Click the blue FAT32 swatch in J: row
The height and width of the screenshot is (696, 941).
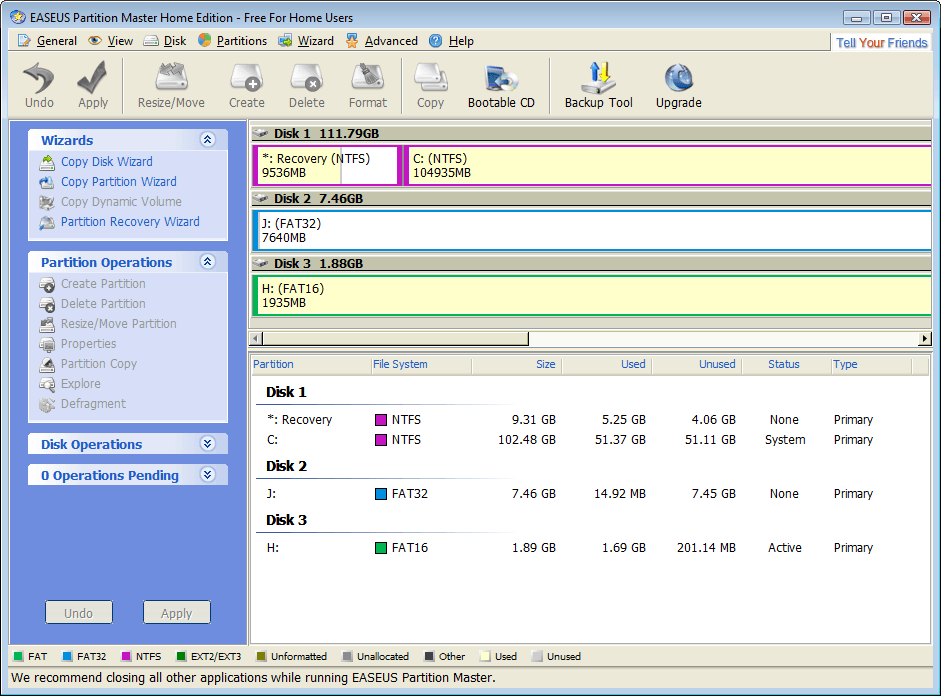click(380, 494)
